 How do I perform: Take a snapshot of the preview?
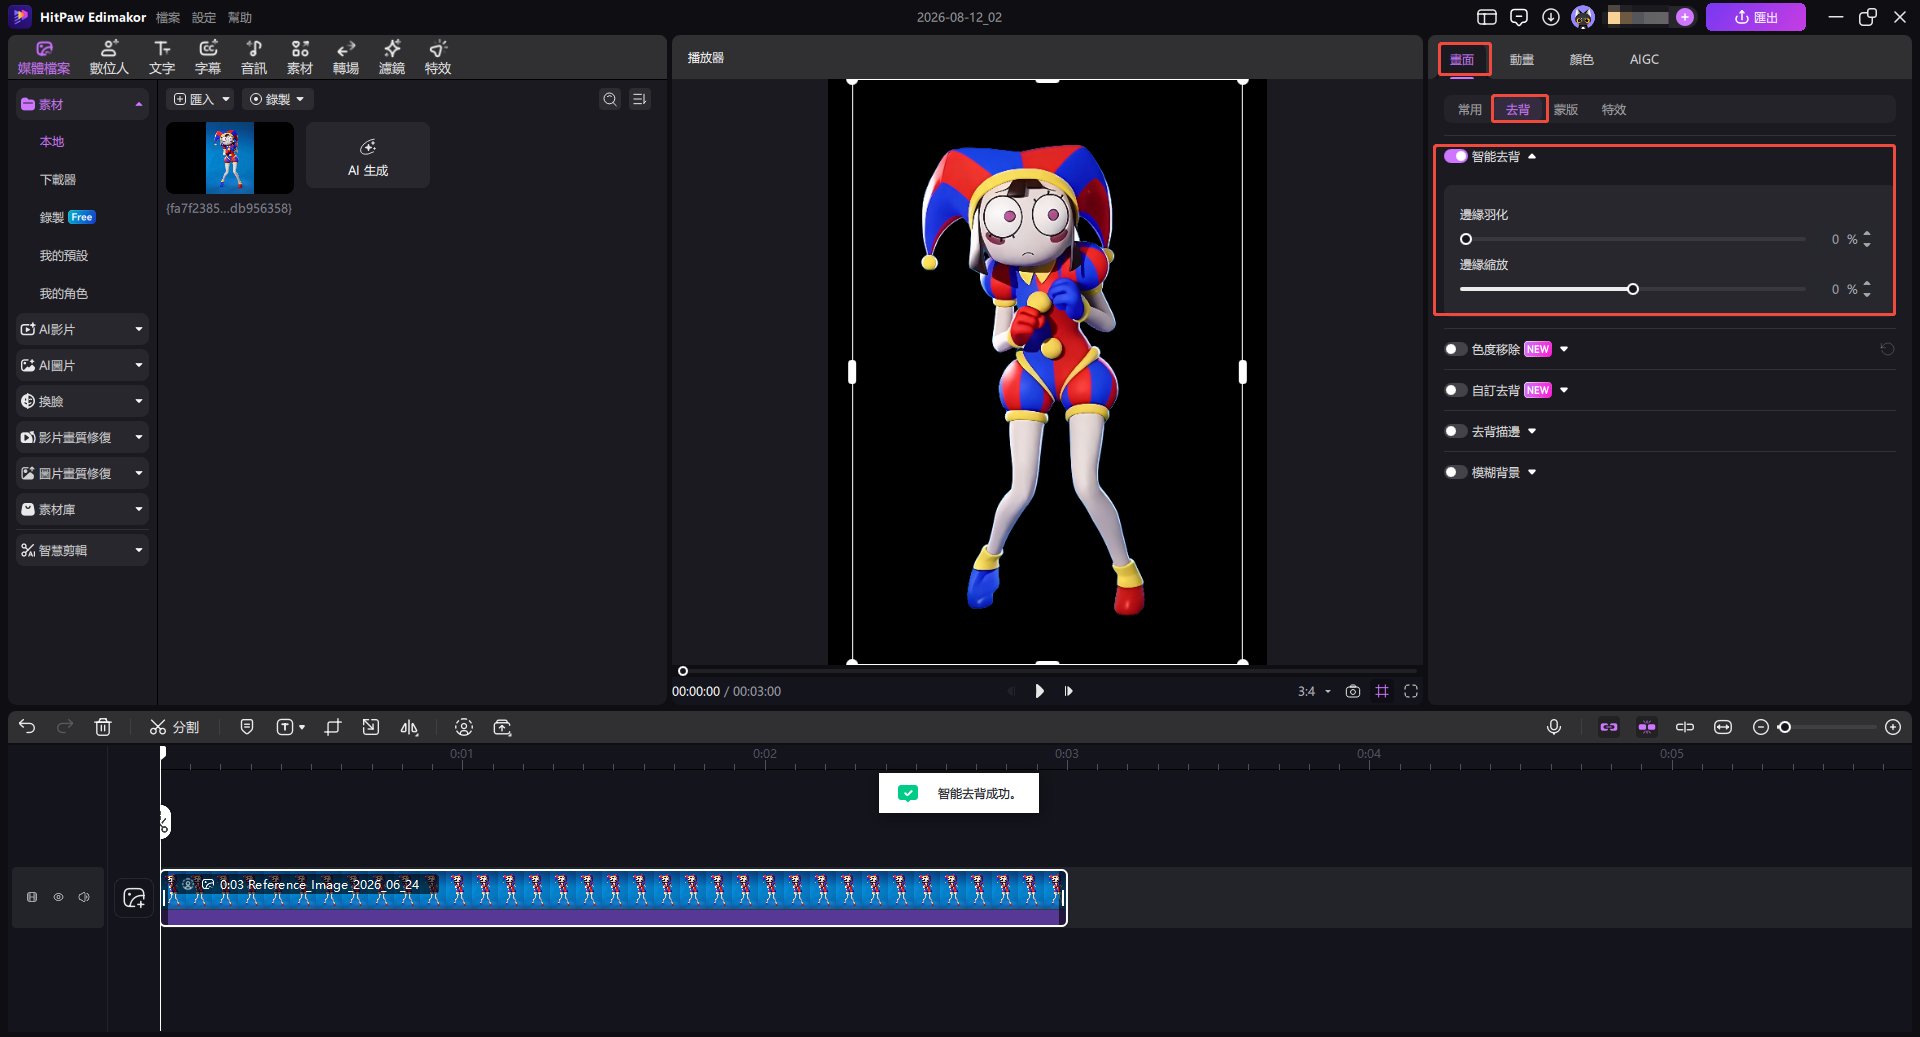click(x=1353, y=691)
